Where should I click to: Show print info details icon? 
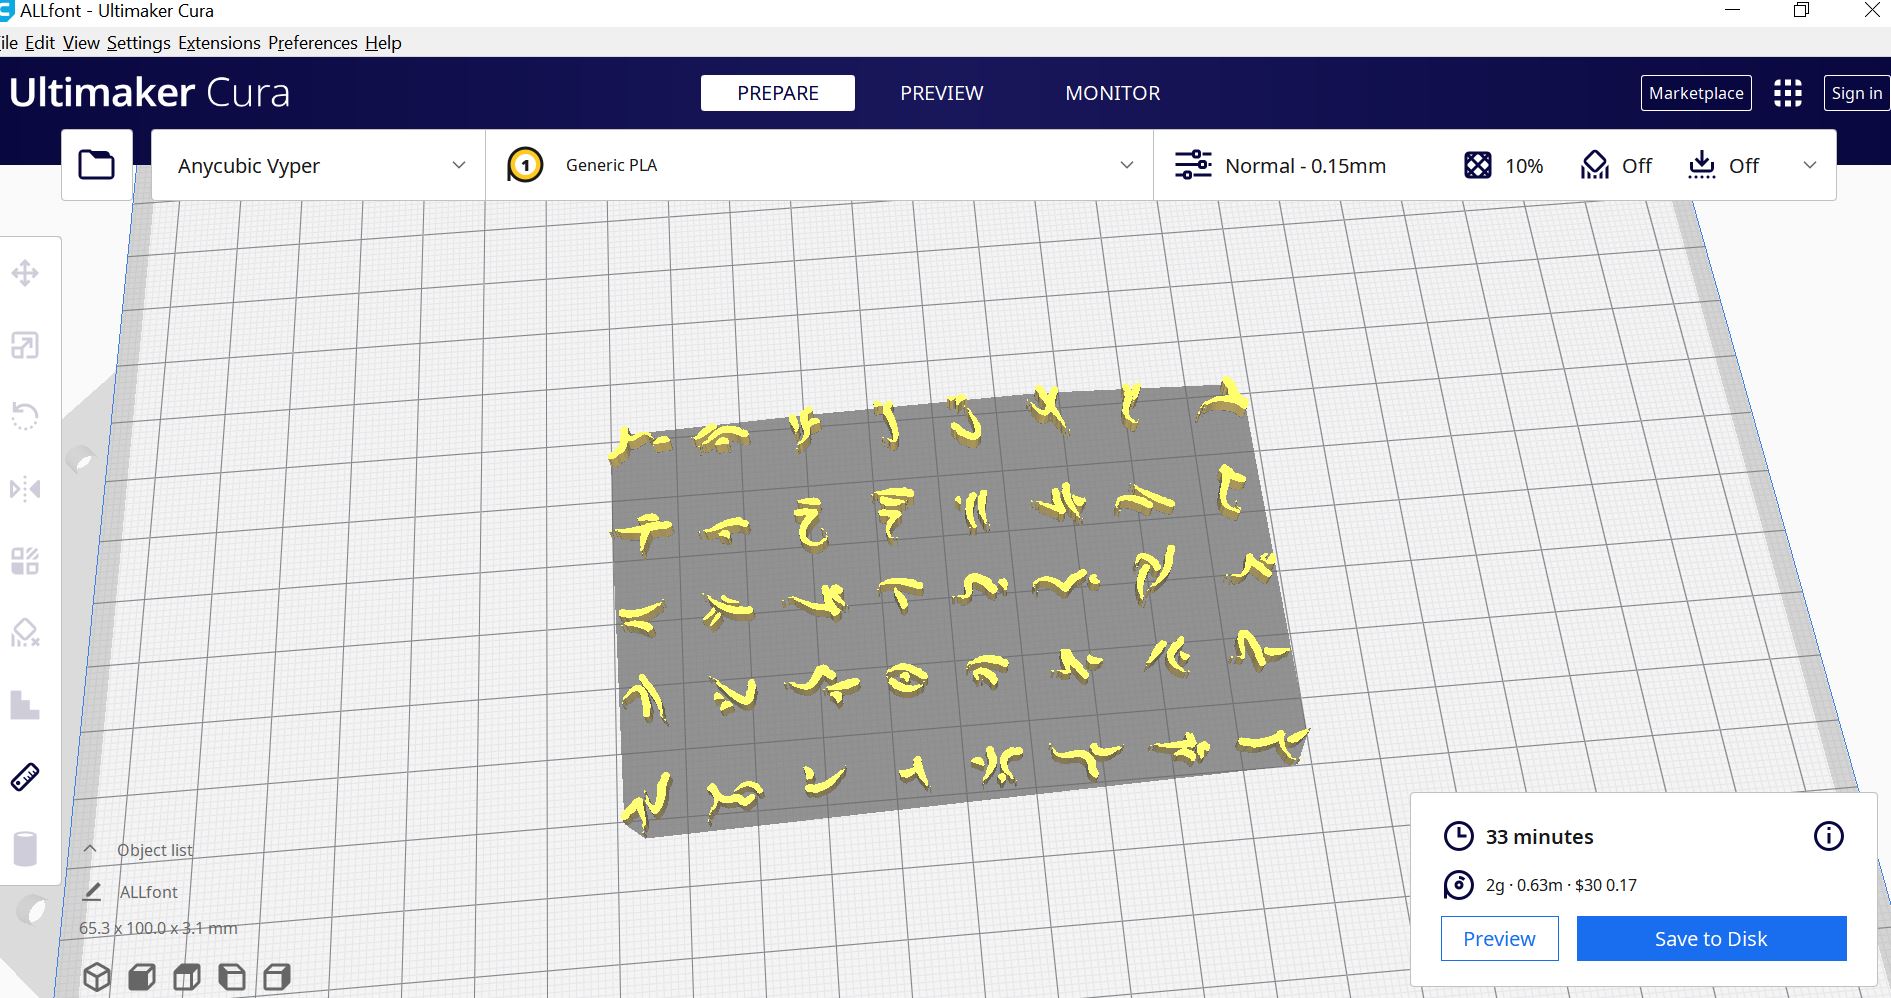(x=1829, y=836)
